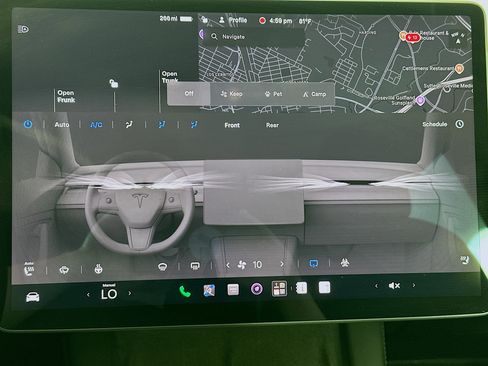488x366 pixels.
Task: Tap the 4:59 pm clock
Action: point(281,21)
